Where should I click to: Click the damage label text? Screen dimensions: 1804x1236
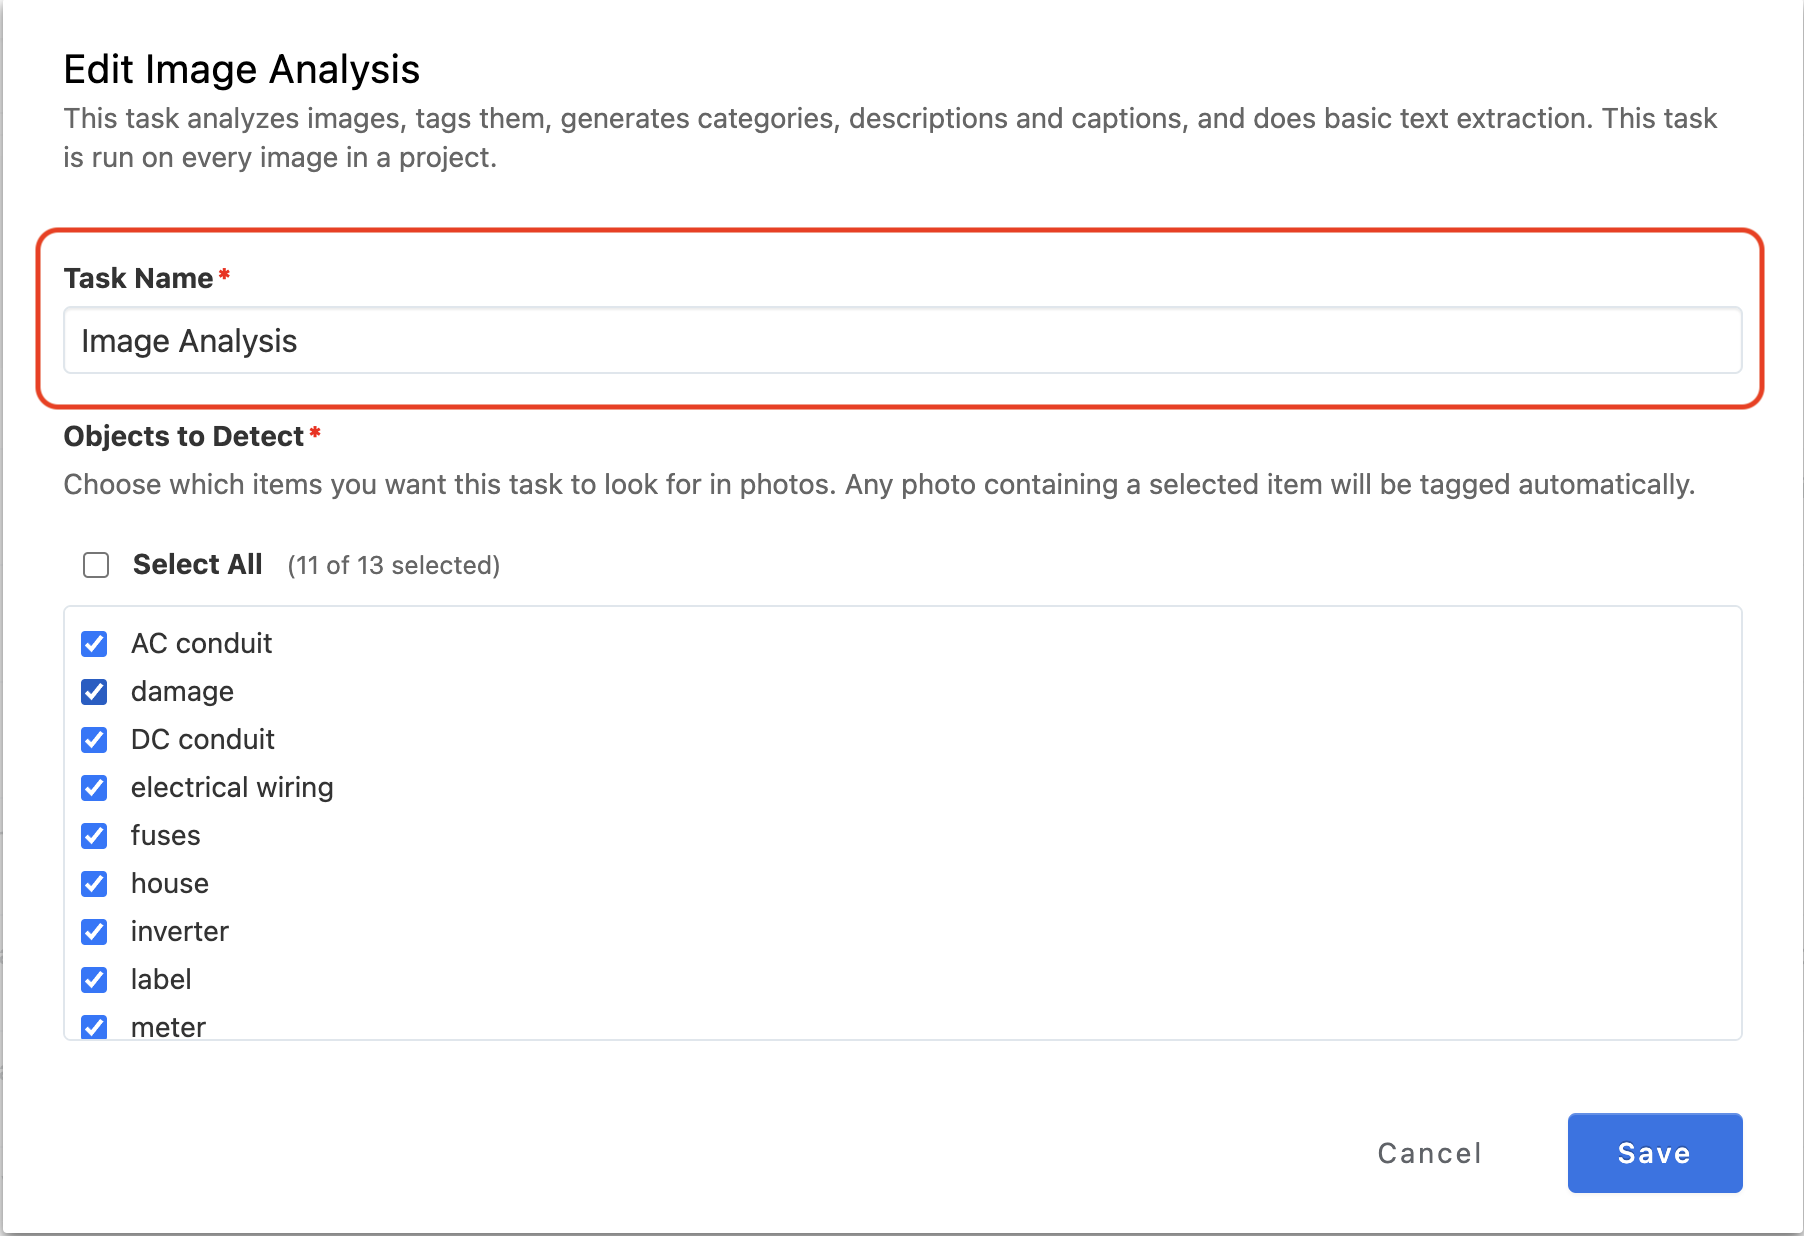(182, 692)
